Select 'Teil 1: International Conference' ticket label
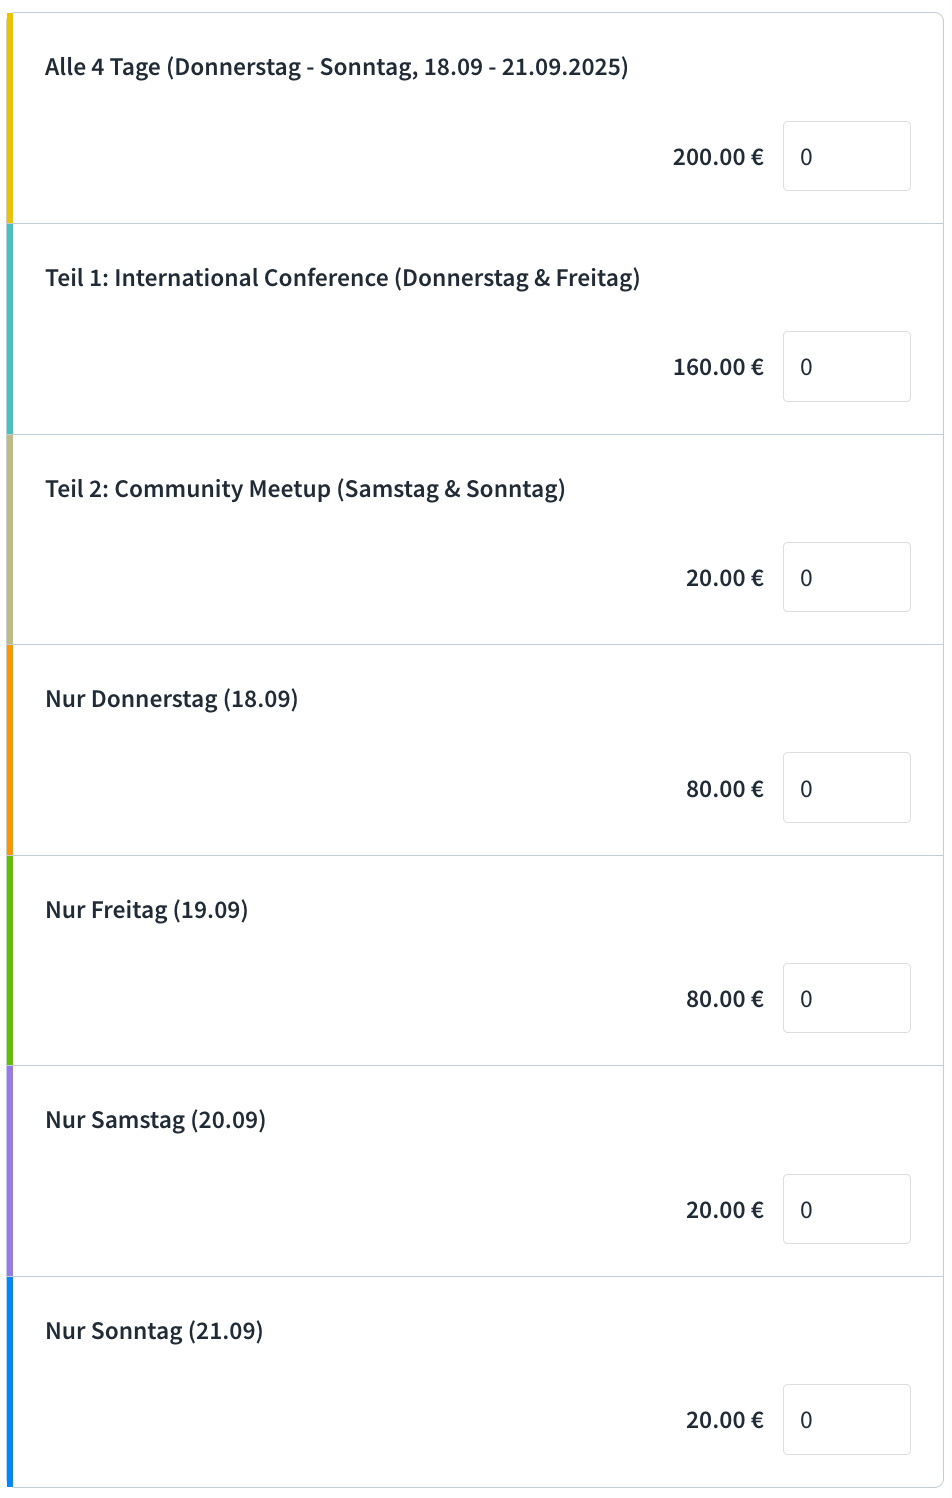Viewport: 952px width, 1498px height. [x=342, y=278]
